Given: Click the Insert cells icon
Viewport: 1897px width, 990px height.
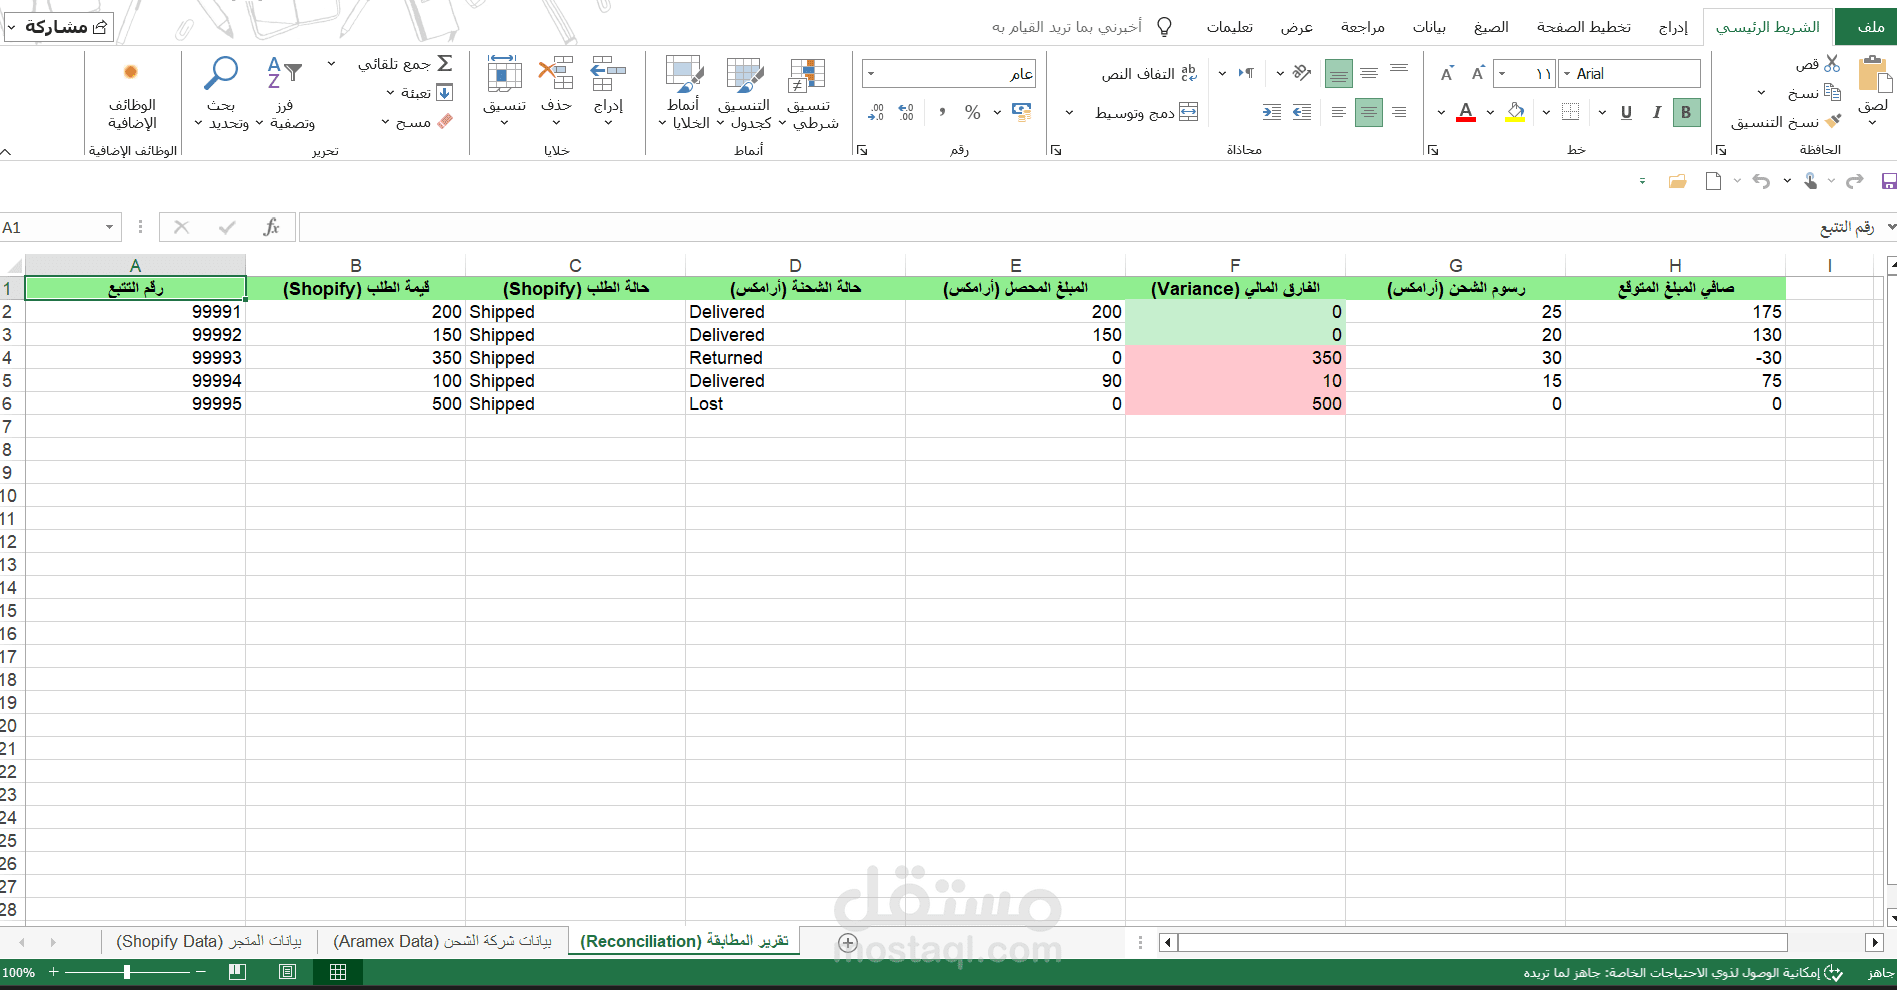Looking at the screenshot, I should coord(608,74).
